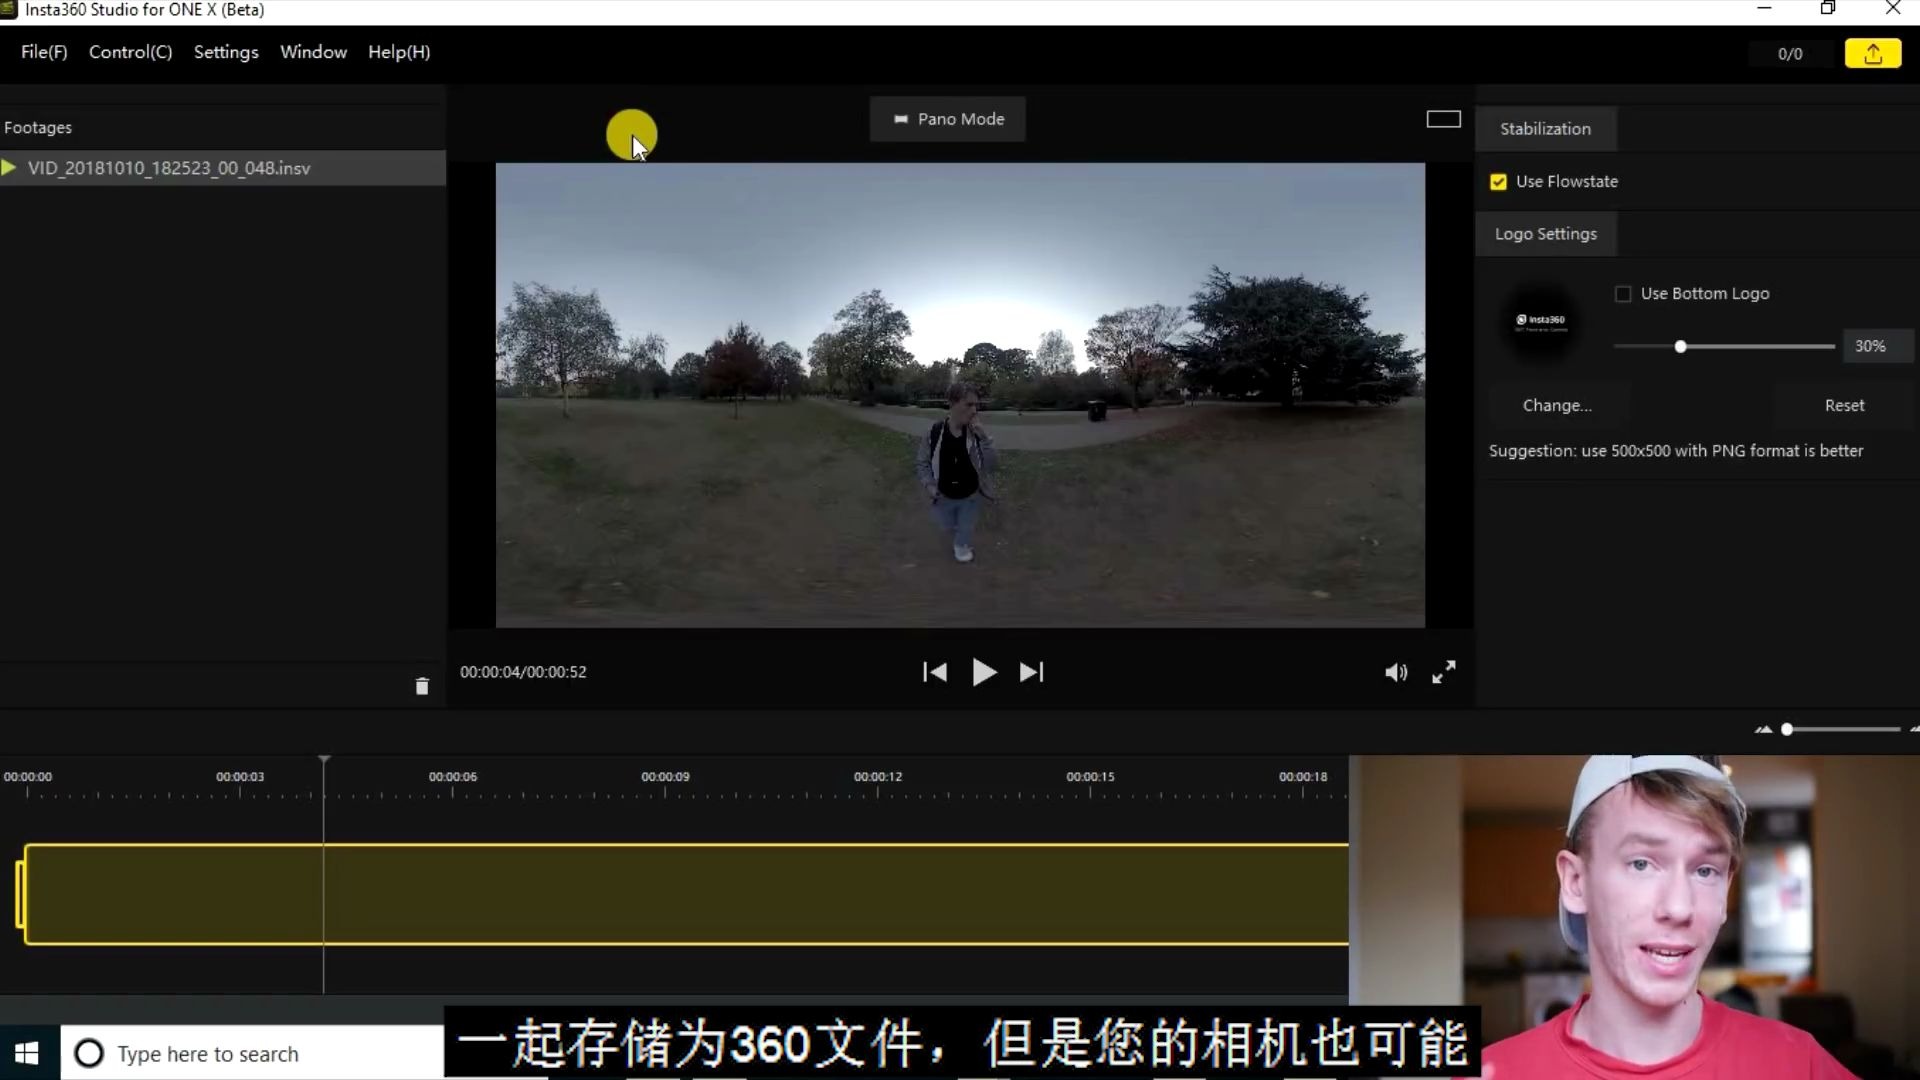Enter fullscreen preview mode
The height and width of the screenshot is (1080, 1920).
pyautogui.click(x=1443, y=672)
